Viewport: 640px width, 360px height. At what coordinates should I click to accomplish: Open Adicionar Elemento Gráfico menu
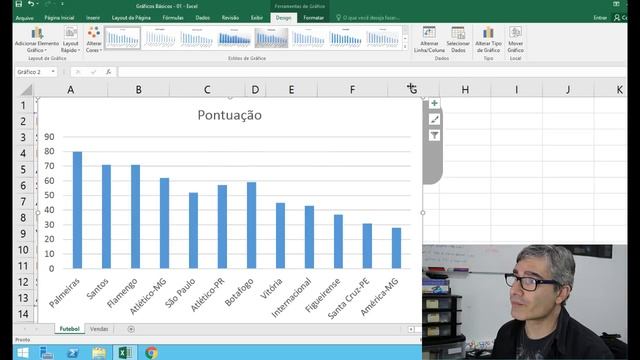coord(37,40)
